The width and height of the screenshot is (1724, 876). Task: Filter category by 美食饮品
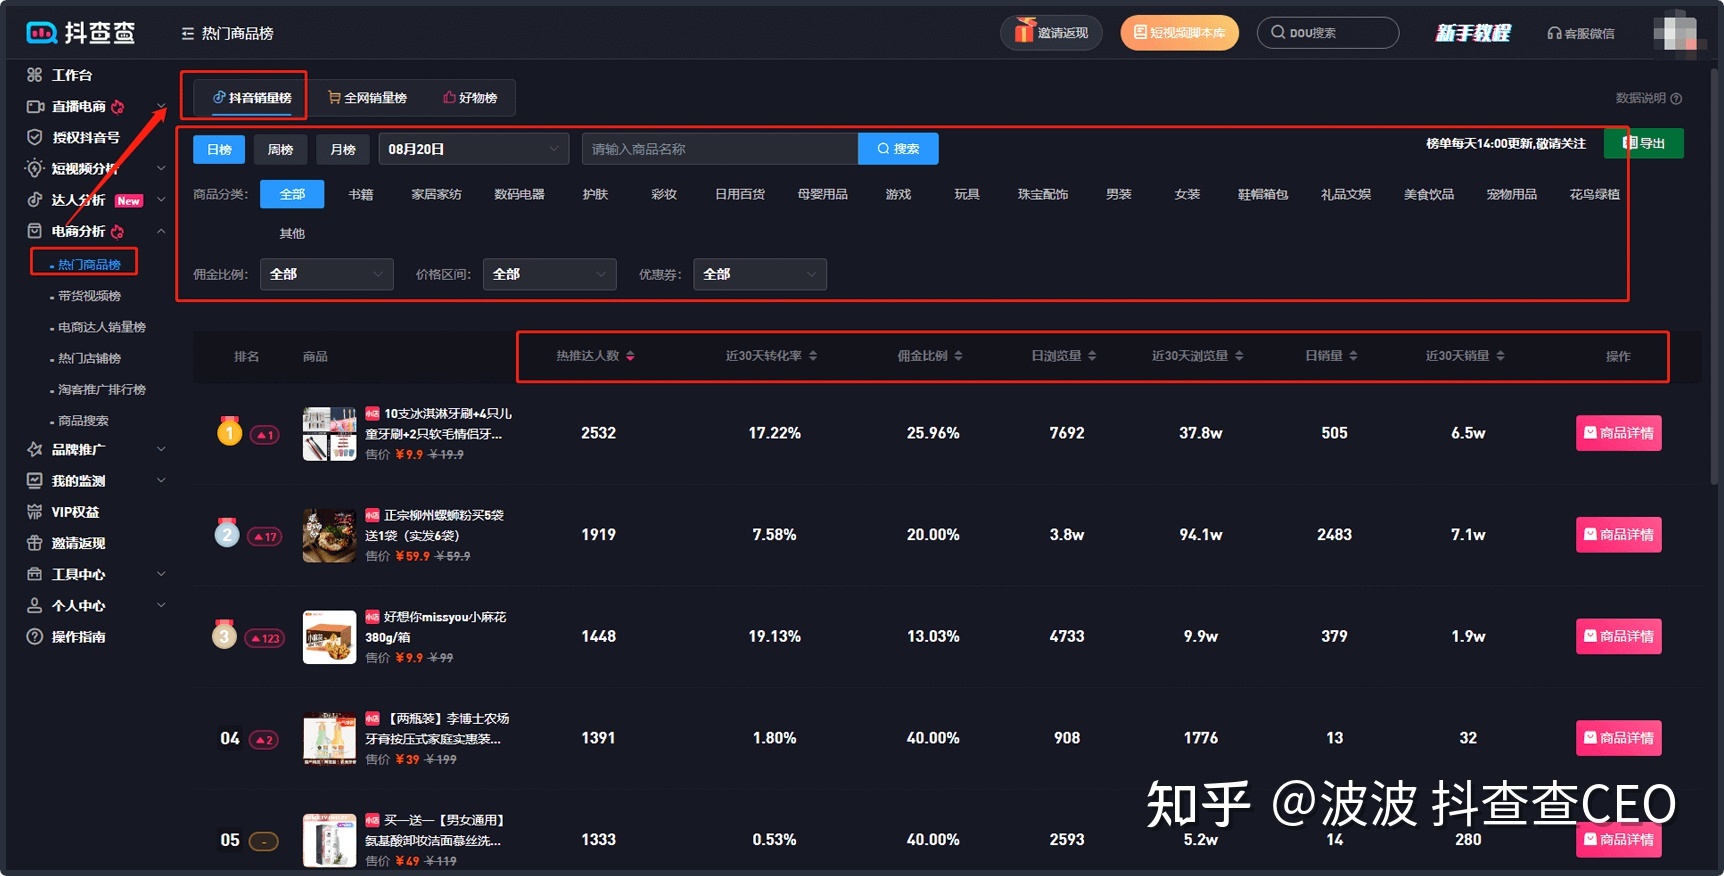pyautogui.click(x=1429, y=194)
